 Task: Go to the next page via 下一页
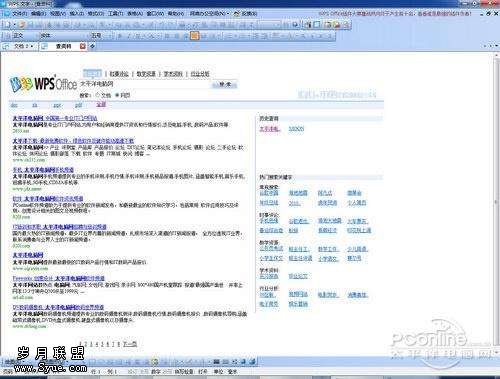[x=130, y=344]
